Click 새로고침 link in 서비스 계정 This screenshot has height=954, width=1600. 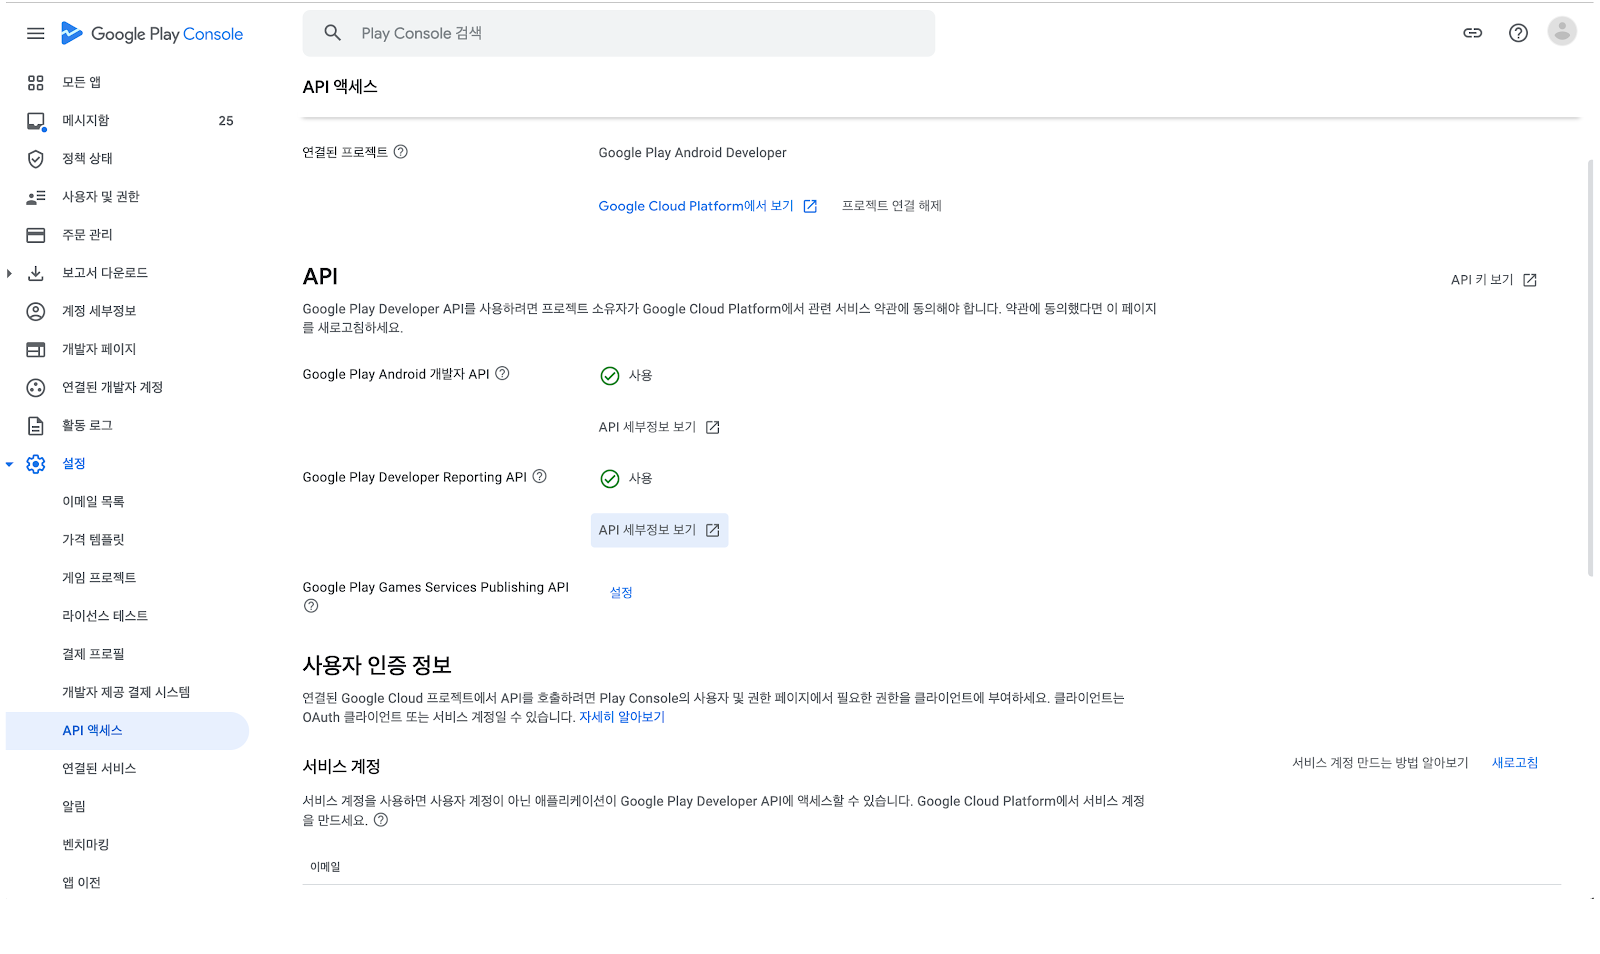click(x=1515, y=763)
